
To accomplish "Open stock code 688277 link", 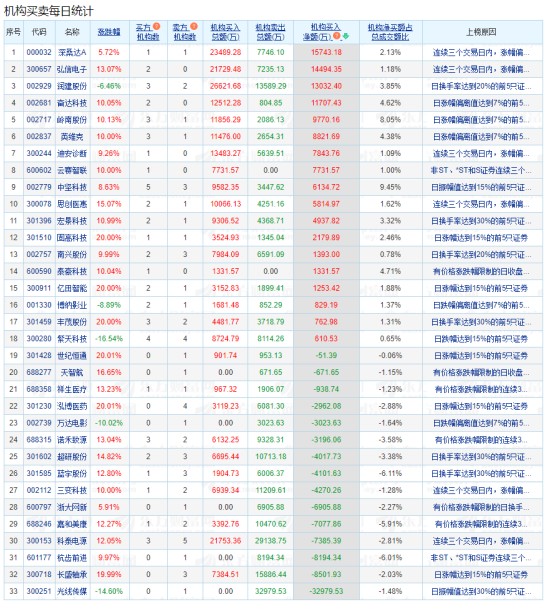I will pos(39,372).
